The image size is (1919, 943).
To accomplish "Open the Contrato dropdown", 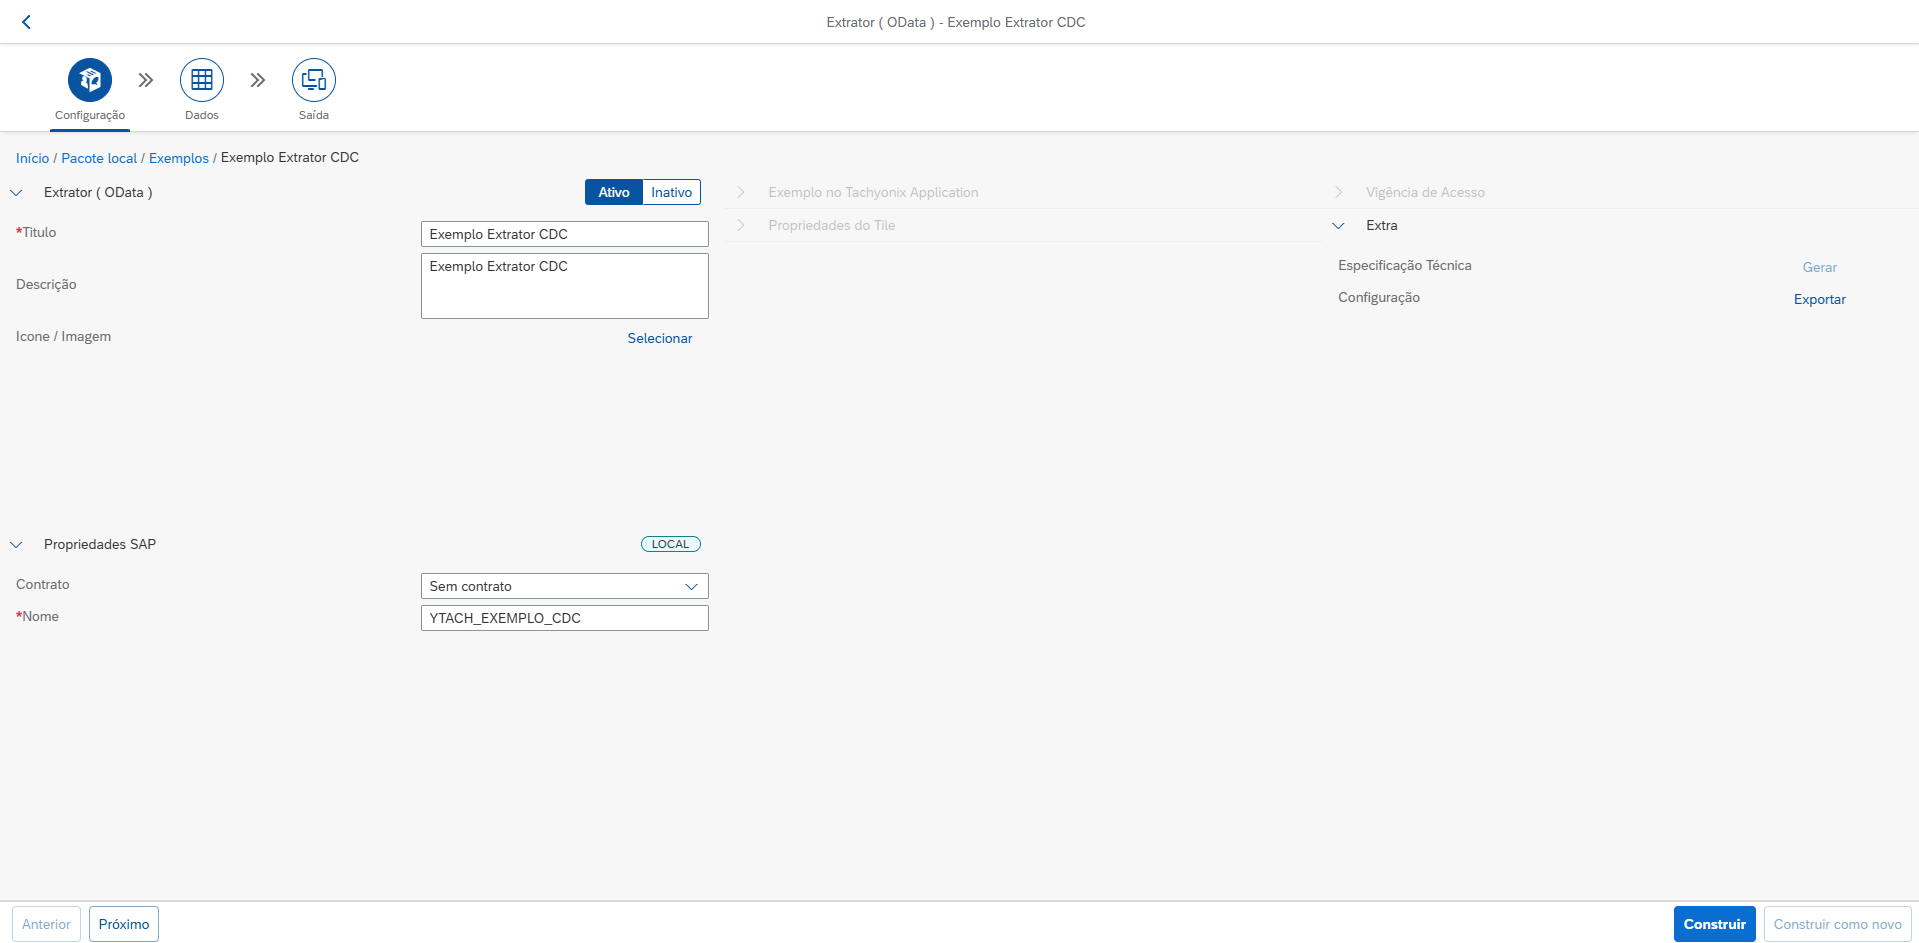I will (565, 586).
